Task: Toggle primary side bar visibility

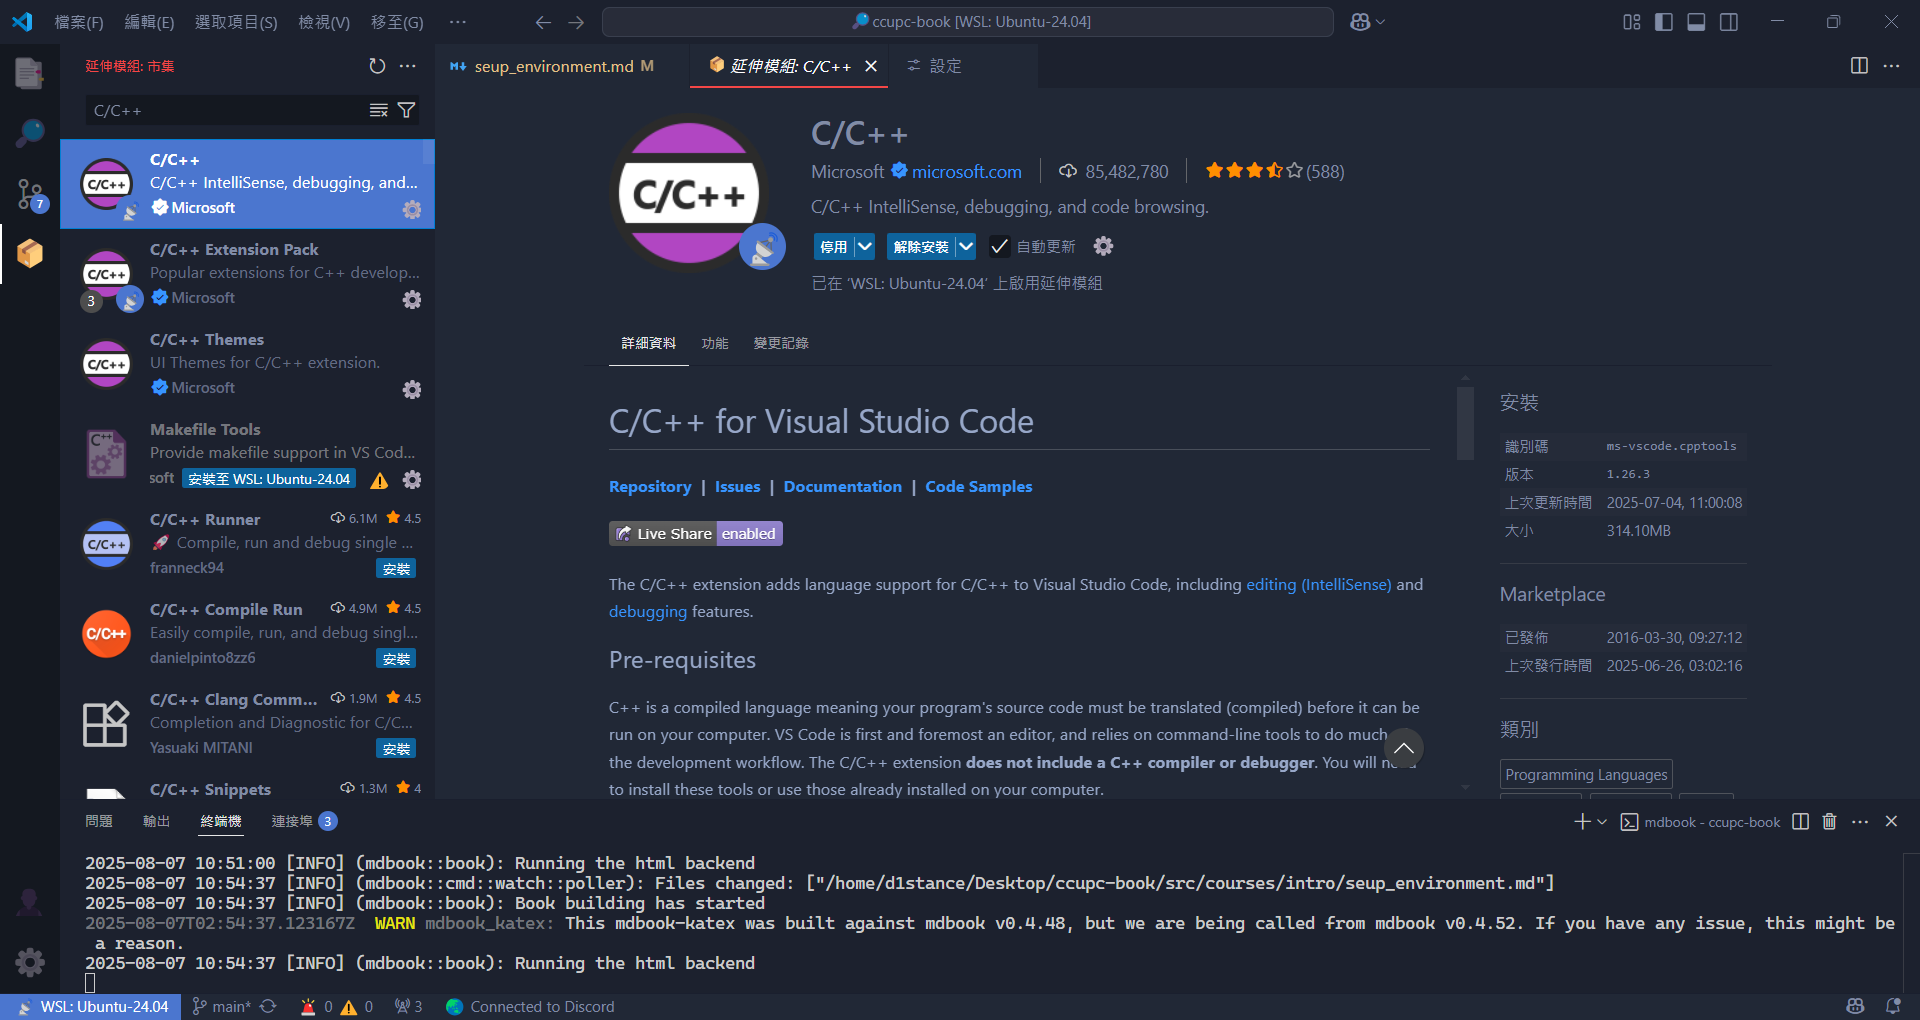Action: click(1664, 22)
